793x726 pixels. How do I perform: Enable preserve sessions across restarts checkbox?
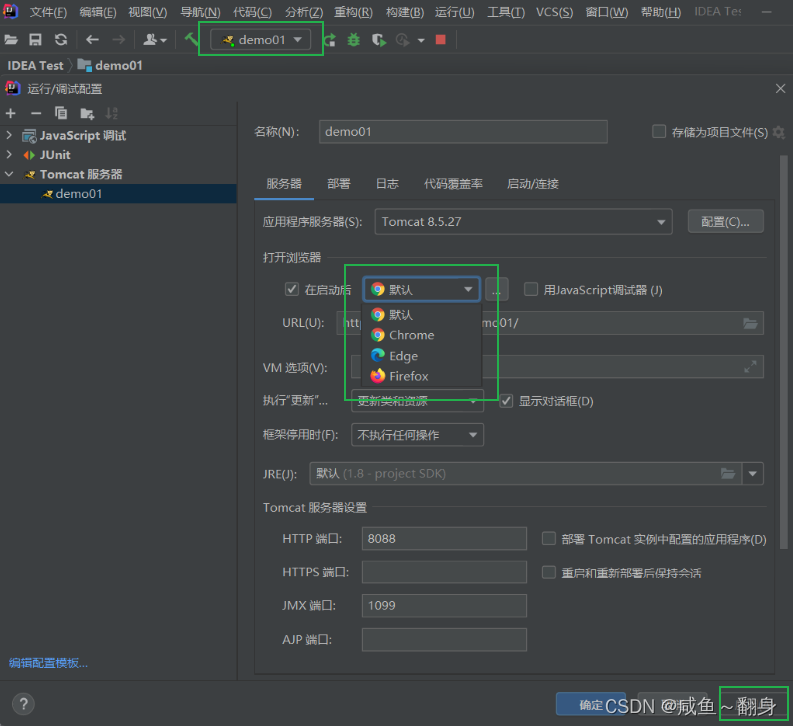pyautogui.click(x=549, y=572)
